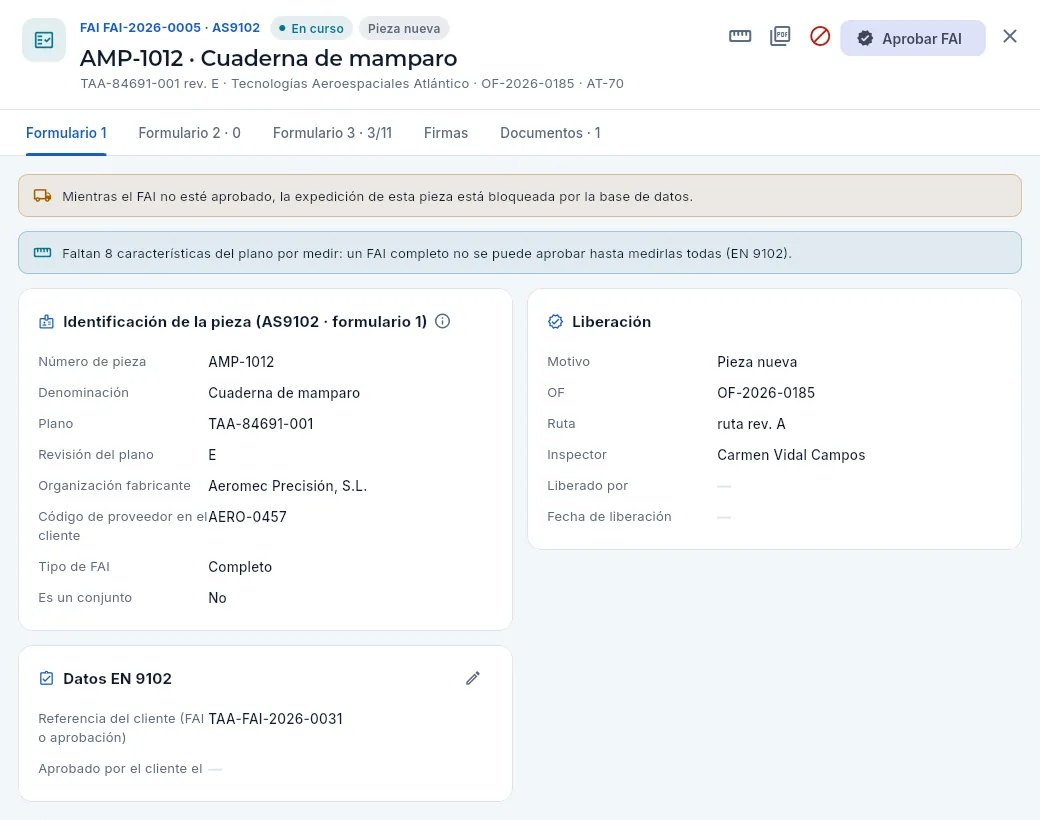
Task: Click the Datos EN 9102 clipboard icon
Action: (x=46, y=678)
